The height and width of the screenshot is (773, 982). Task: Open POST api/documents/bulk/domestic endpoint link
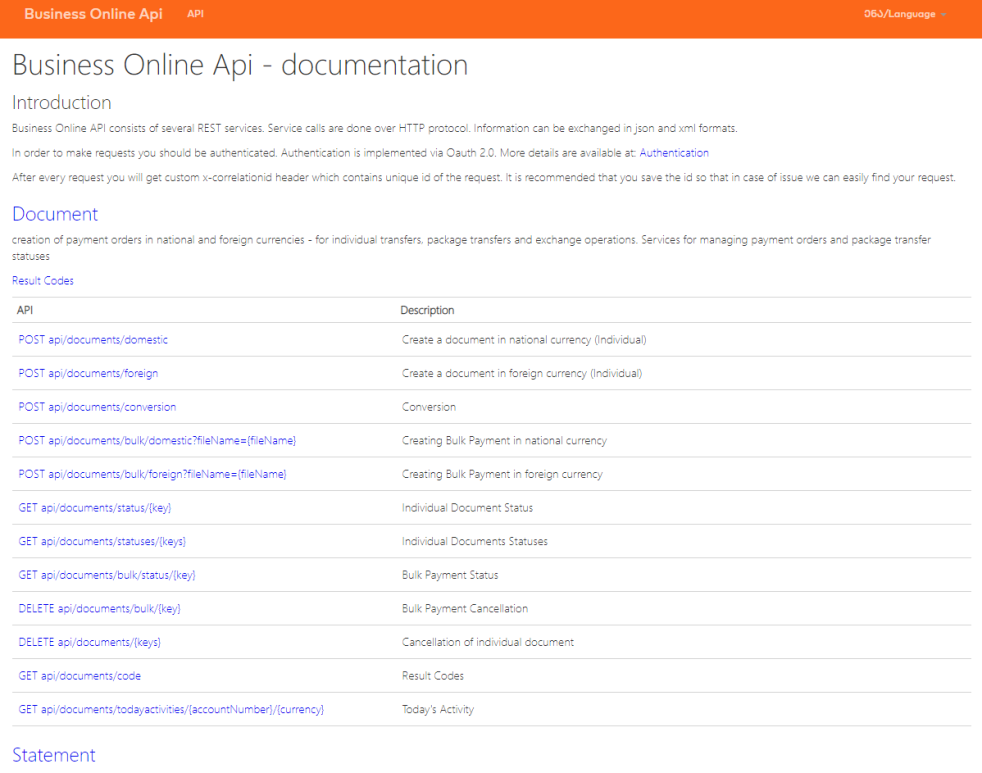coord(157,440)
